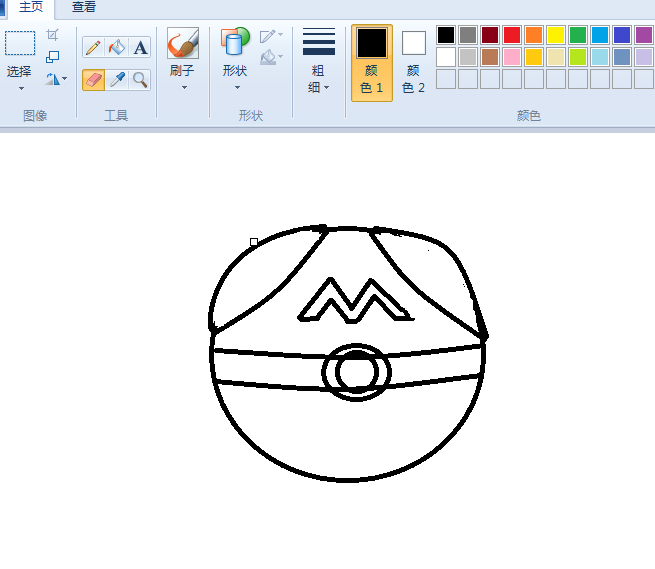
Task: Select the Text tool
Action: (x=140, y=47)
